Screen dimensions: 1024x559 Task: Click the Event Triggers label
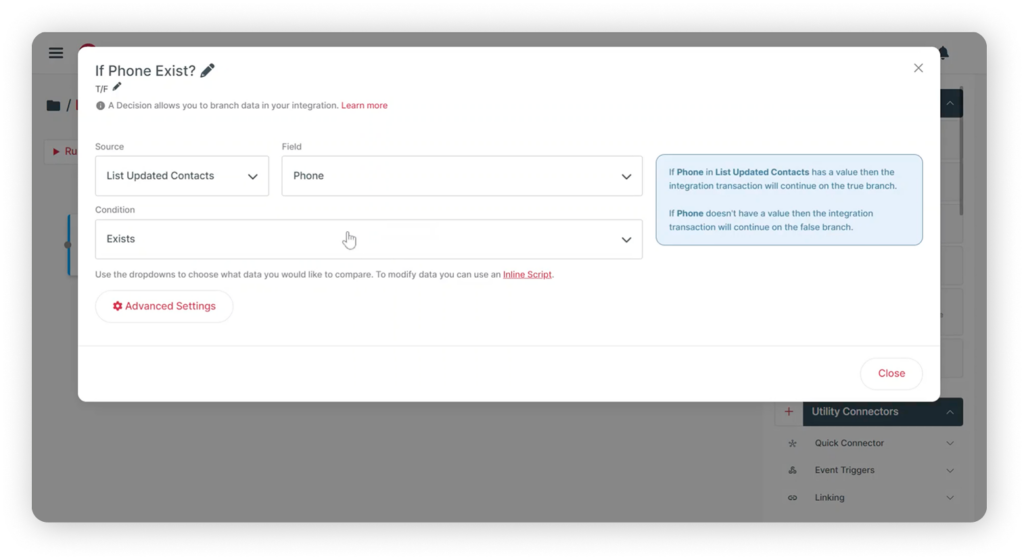coord(844,470)
